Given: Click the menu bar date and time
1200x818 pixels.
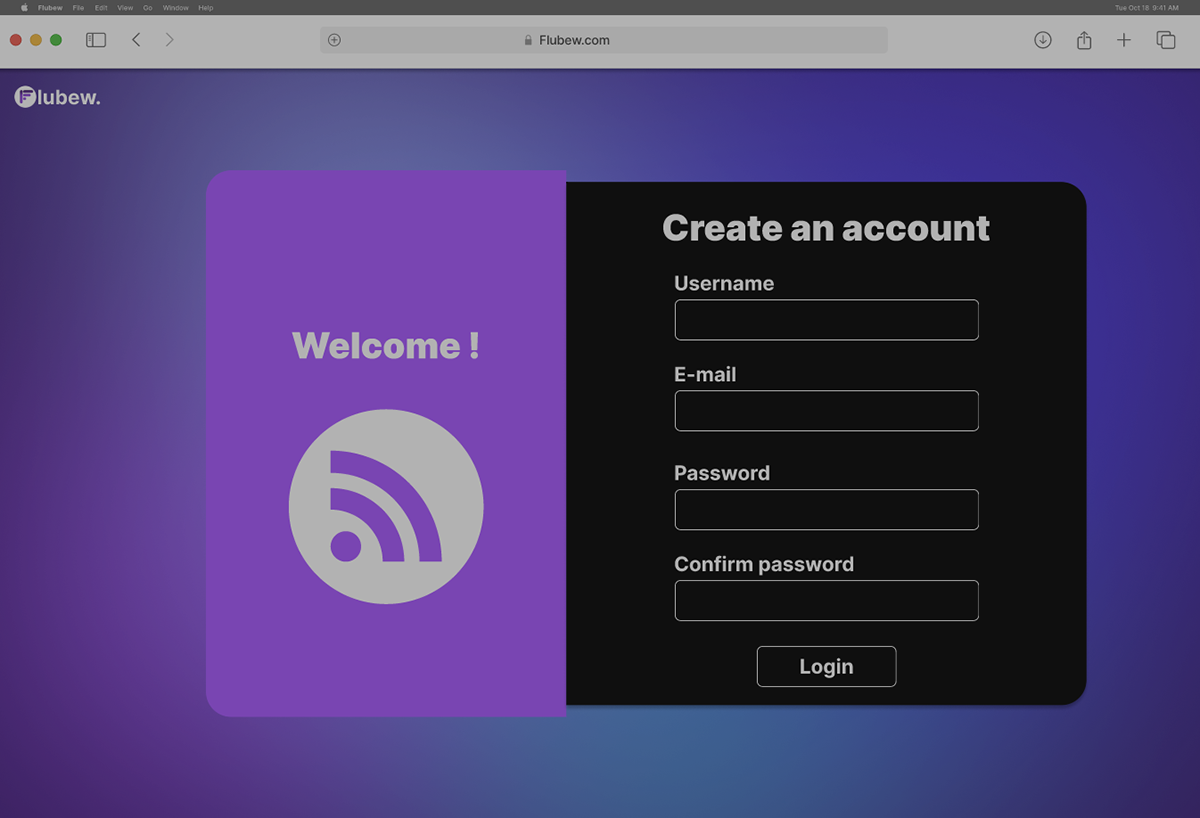Looking at the screenshot, I should (1146, 7).
